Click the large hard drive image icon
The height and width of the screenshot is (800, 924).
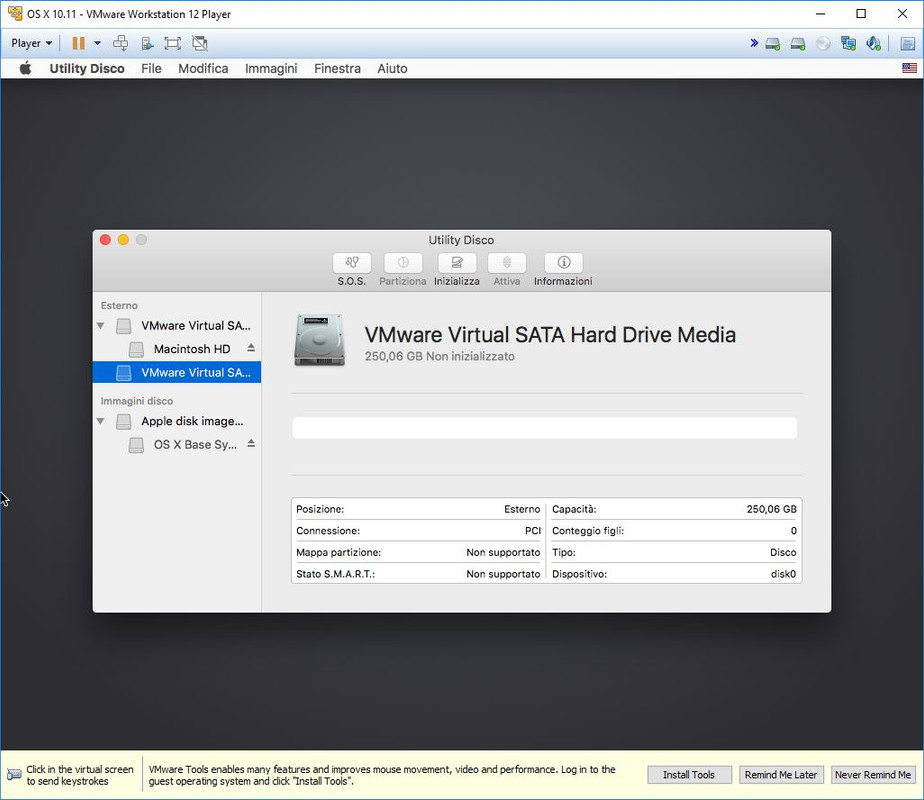click(319, 340)
